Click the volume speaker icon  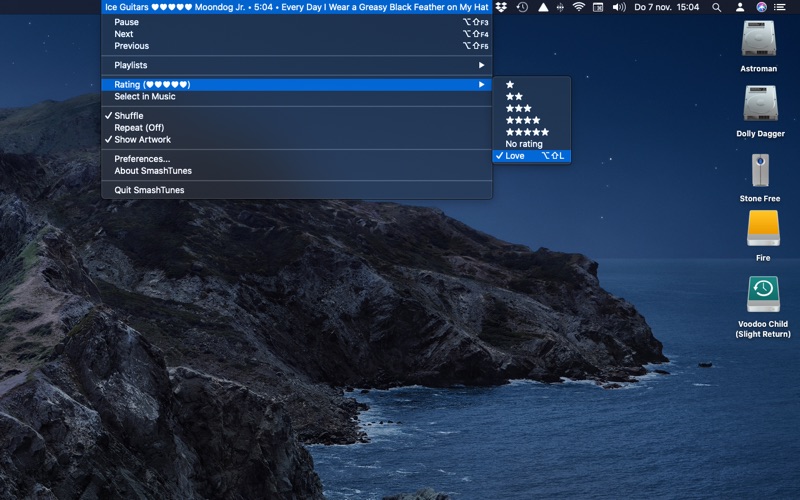[618, 7]
